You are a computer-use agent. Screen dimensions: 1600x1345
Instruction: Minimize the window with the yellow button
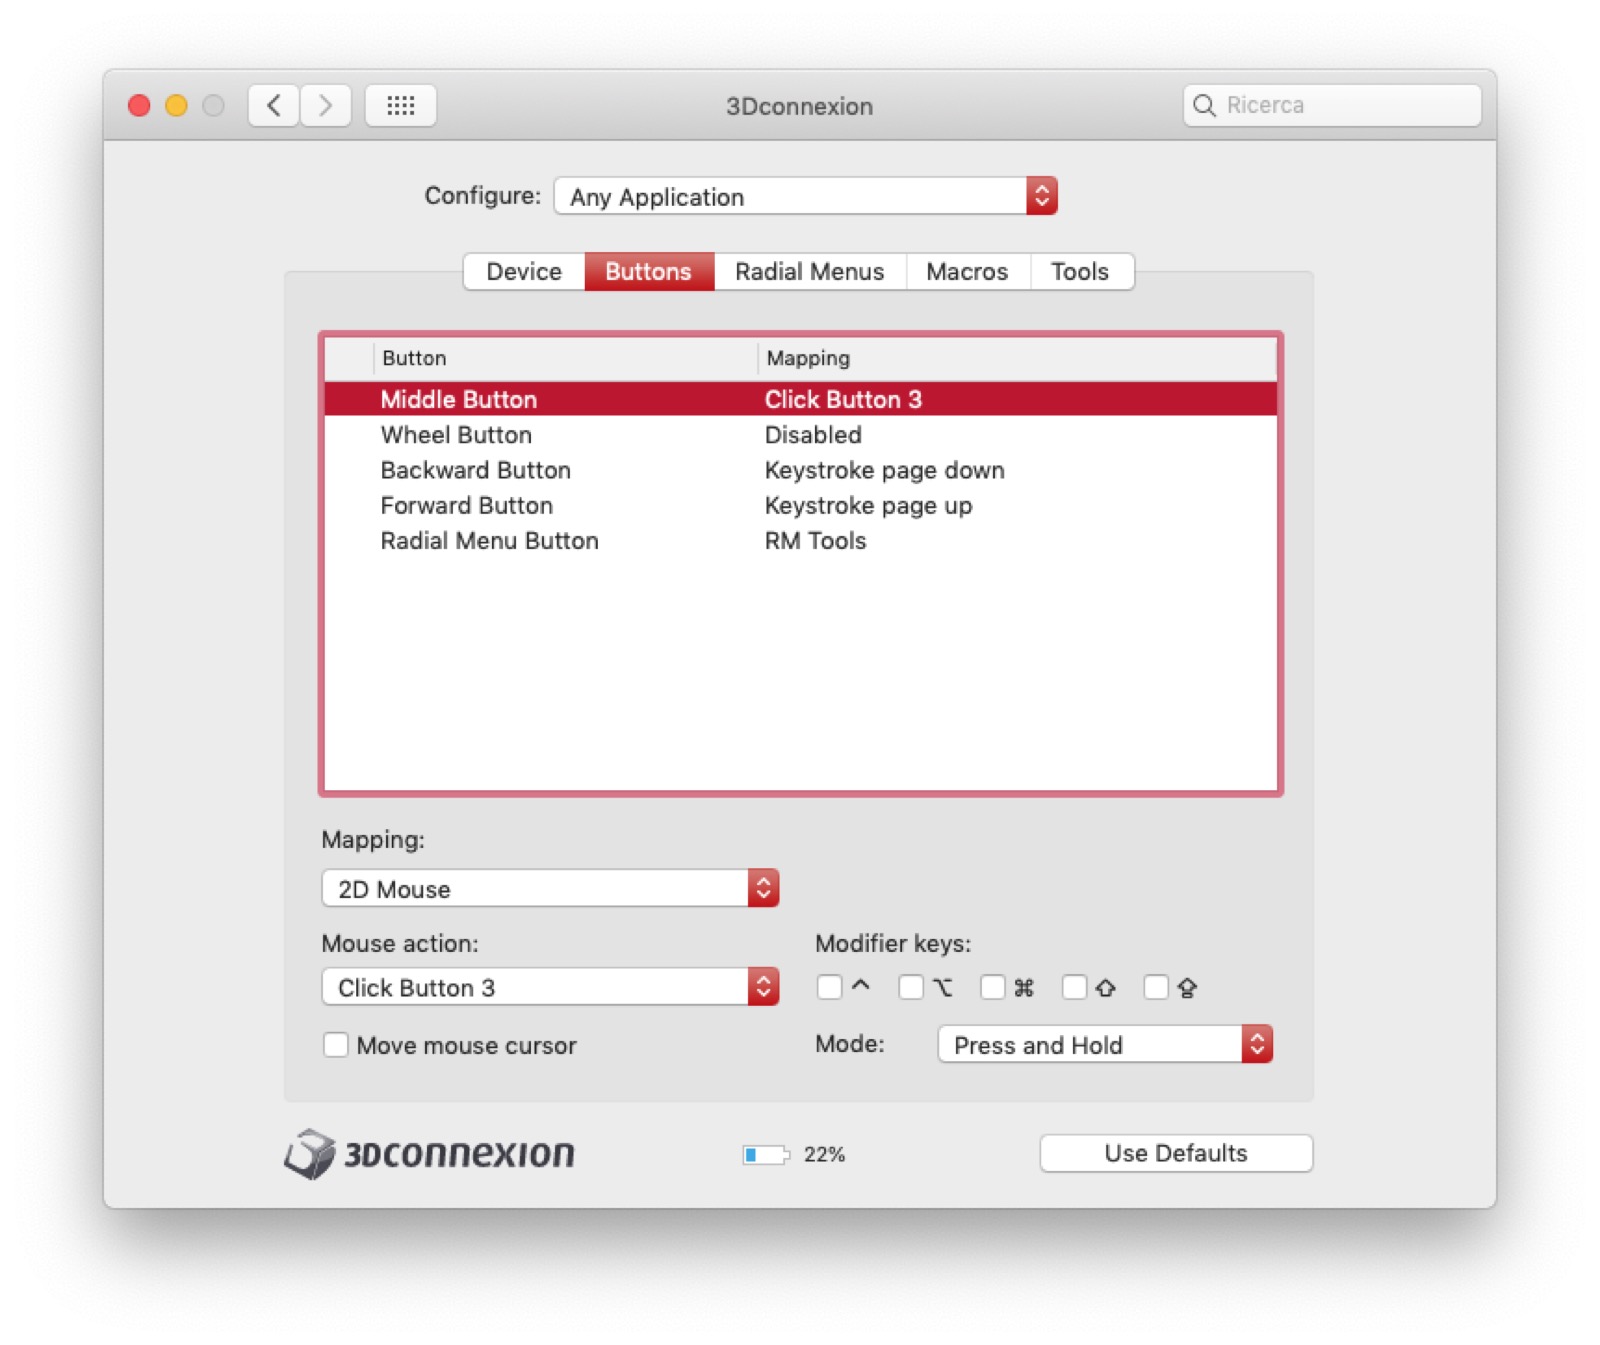coord(176,105)
